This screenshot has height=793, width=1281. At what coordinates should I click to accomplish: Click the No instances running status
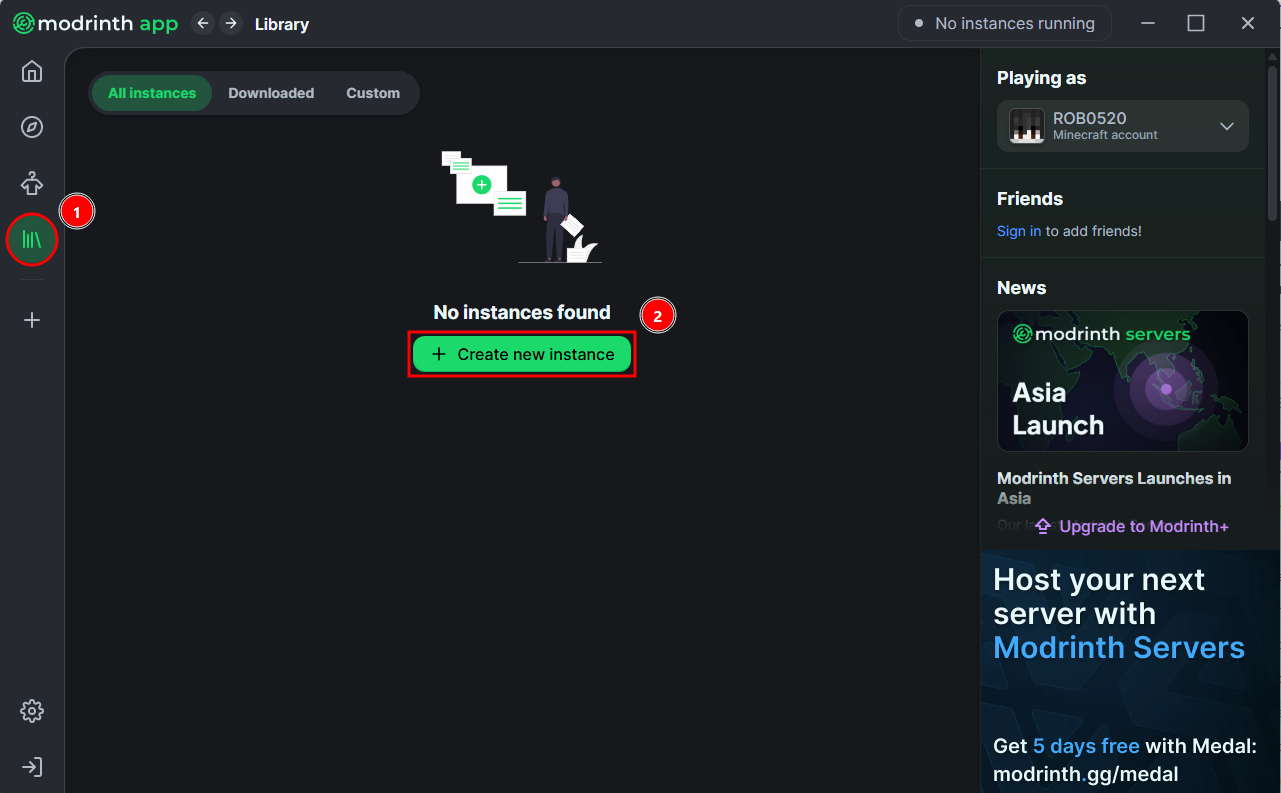point(1005,23)
